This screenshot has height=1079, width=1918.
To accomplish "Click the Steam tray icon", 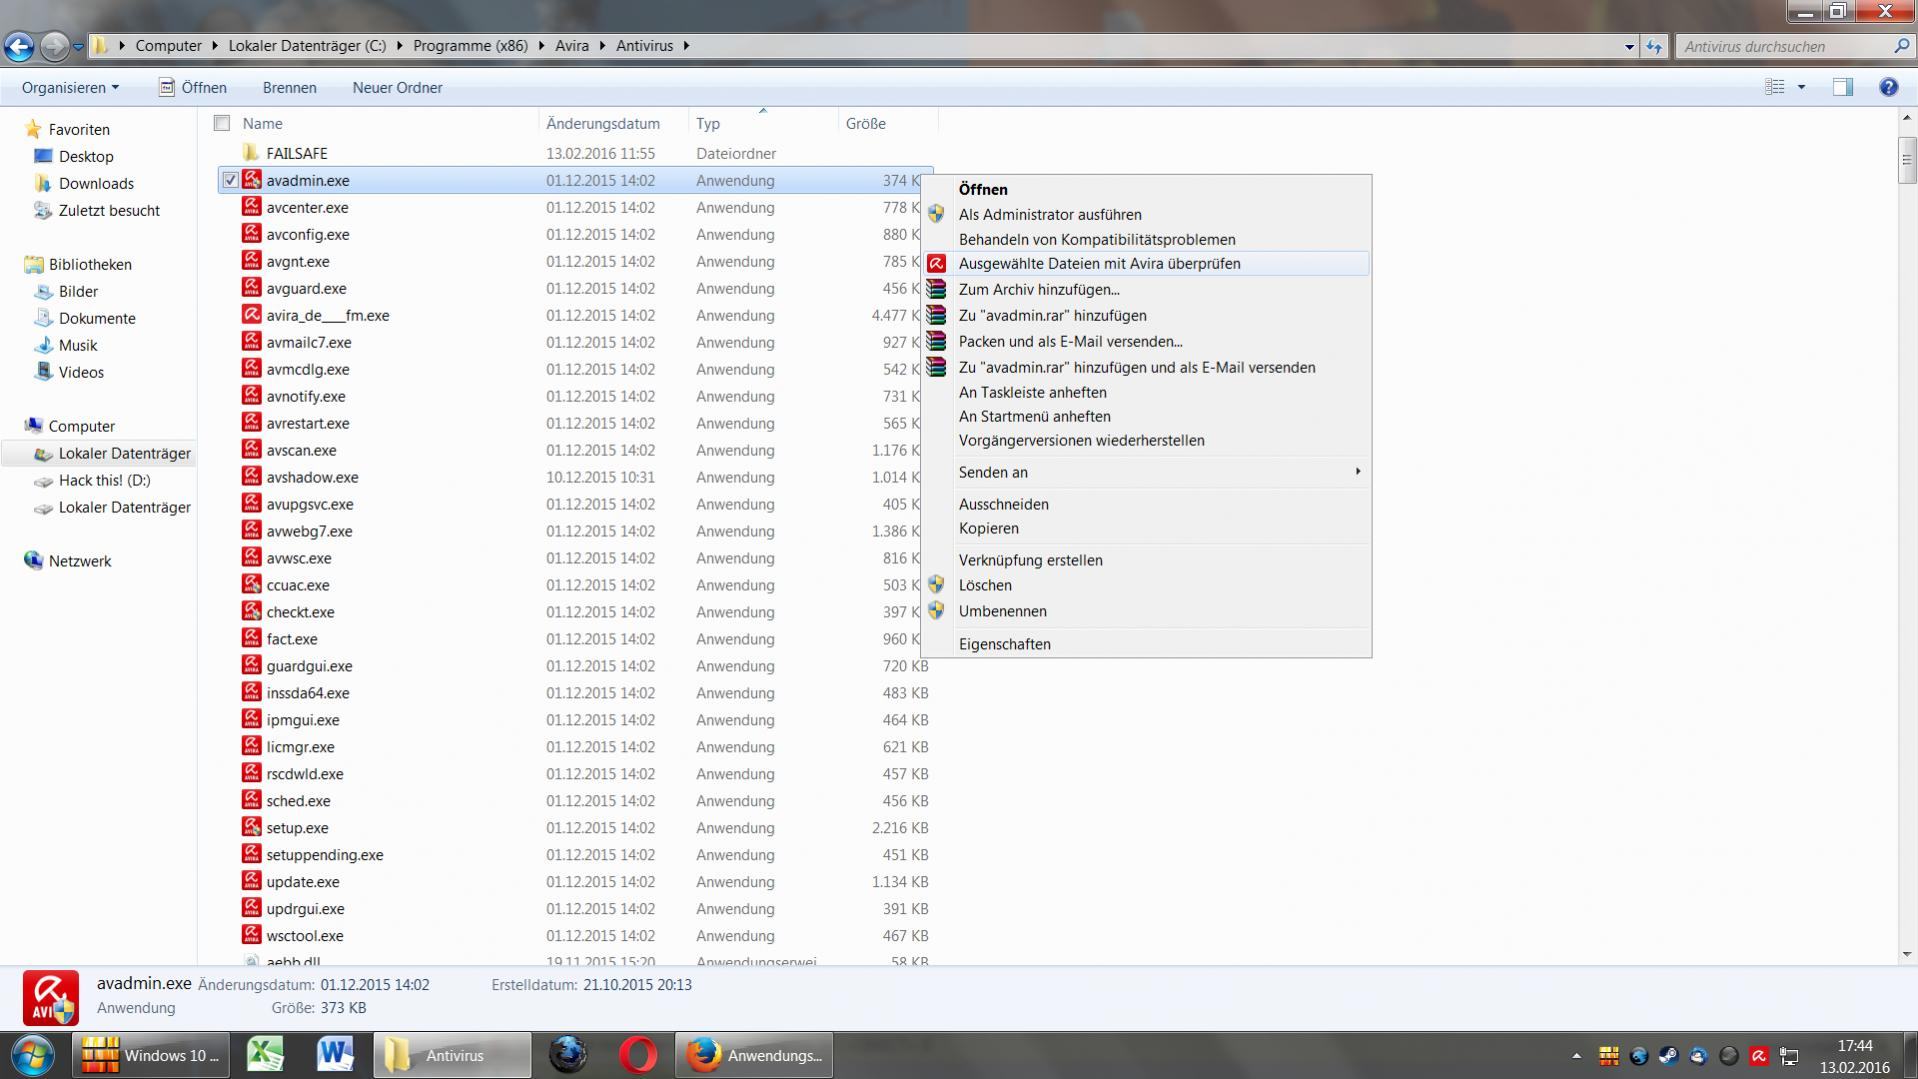I will pos(1668,1056).
